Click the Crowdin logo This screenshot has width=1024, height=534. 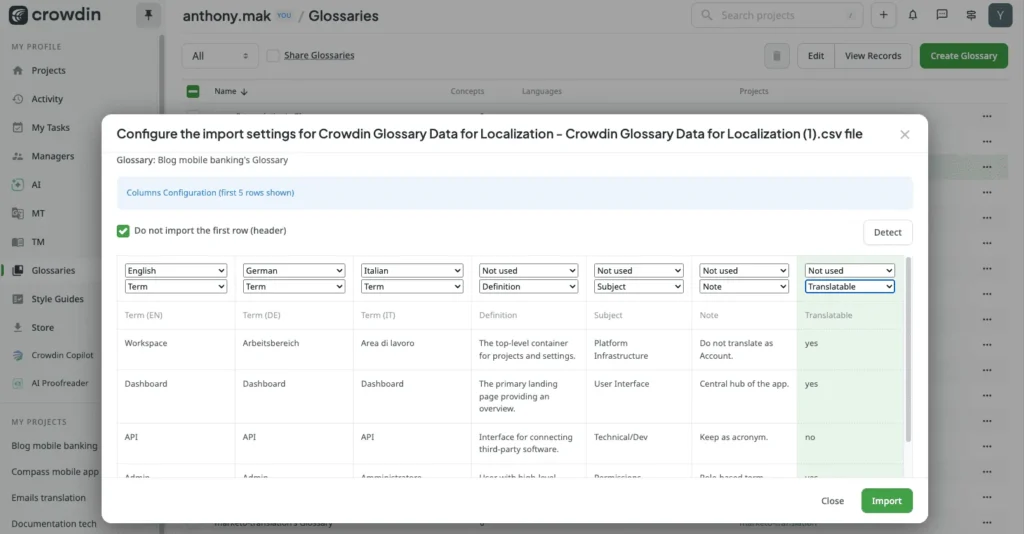point(55,14)
